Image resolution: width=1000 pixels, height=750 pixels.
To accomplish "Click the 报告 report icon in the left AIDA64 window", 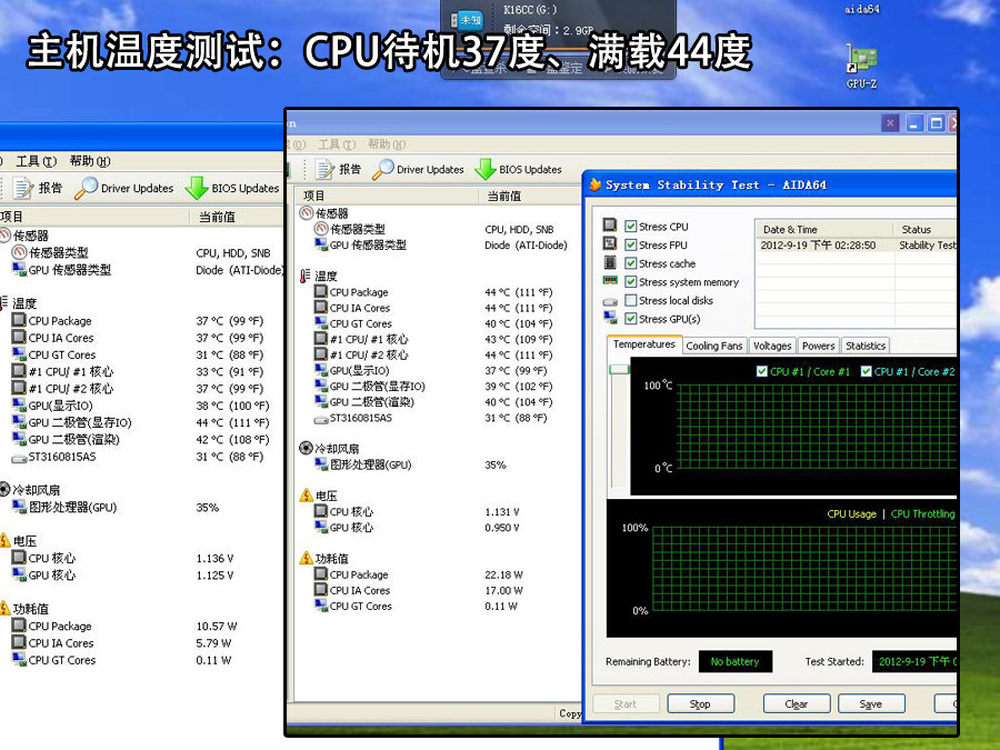I will click(x=24, y=188).
